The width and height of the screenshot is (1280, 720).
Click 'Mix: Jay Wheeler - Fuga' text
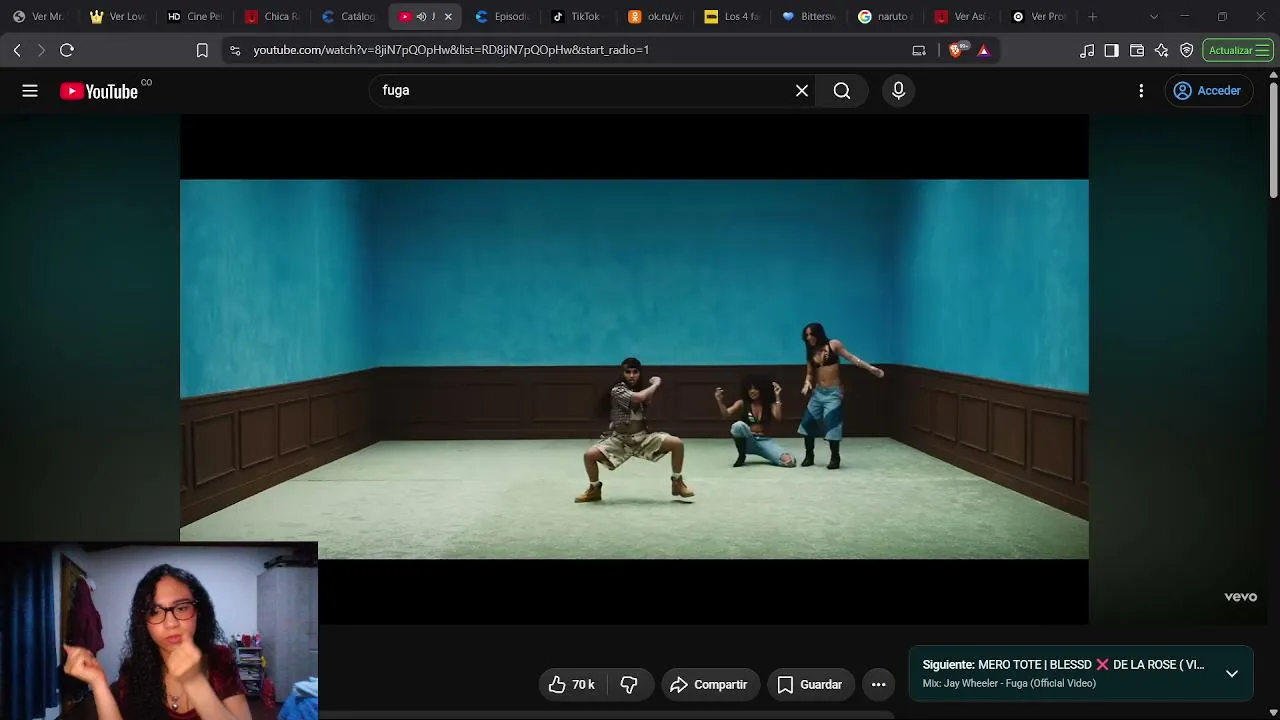[1009, 684]
